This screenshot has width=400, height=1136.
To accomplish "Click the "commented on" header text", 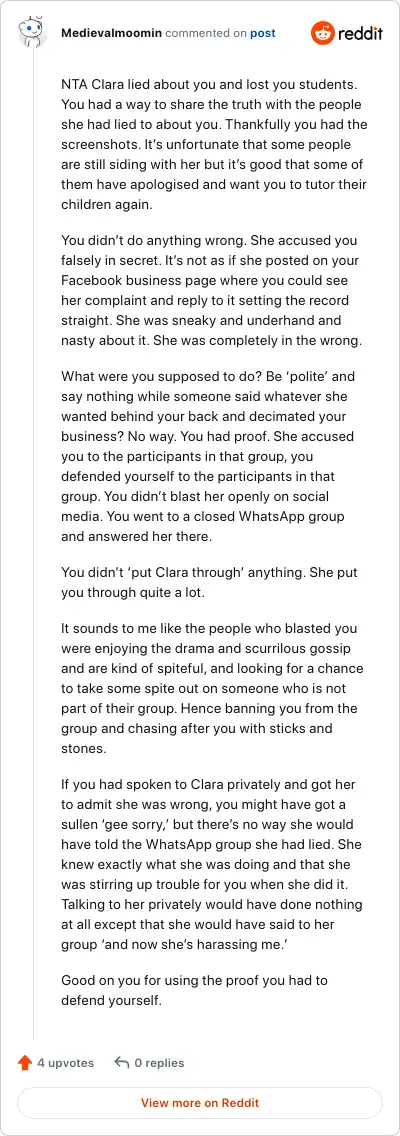I will (206, 33).
